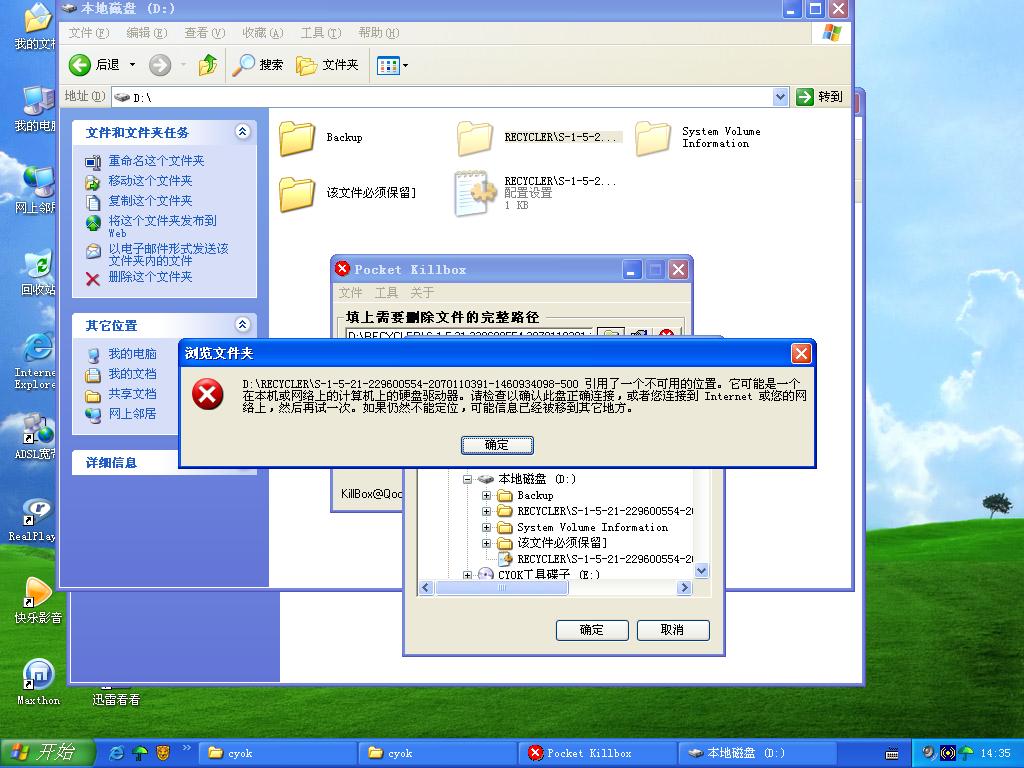Image resolution: width=1024 pixels, height=768 pixels.
Task: Open the Back button history dropdown arrow
Action: [x=133, y=65]
